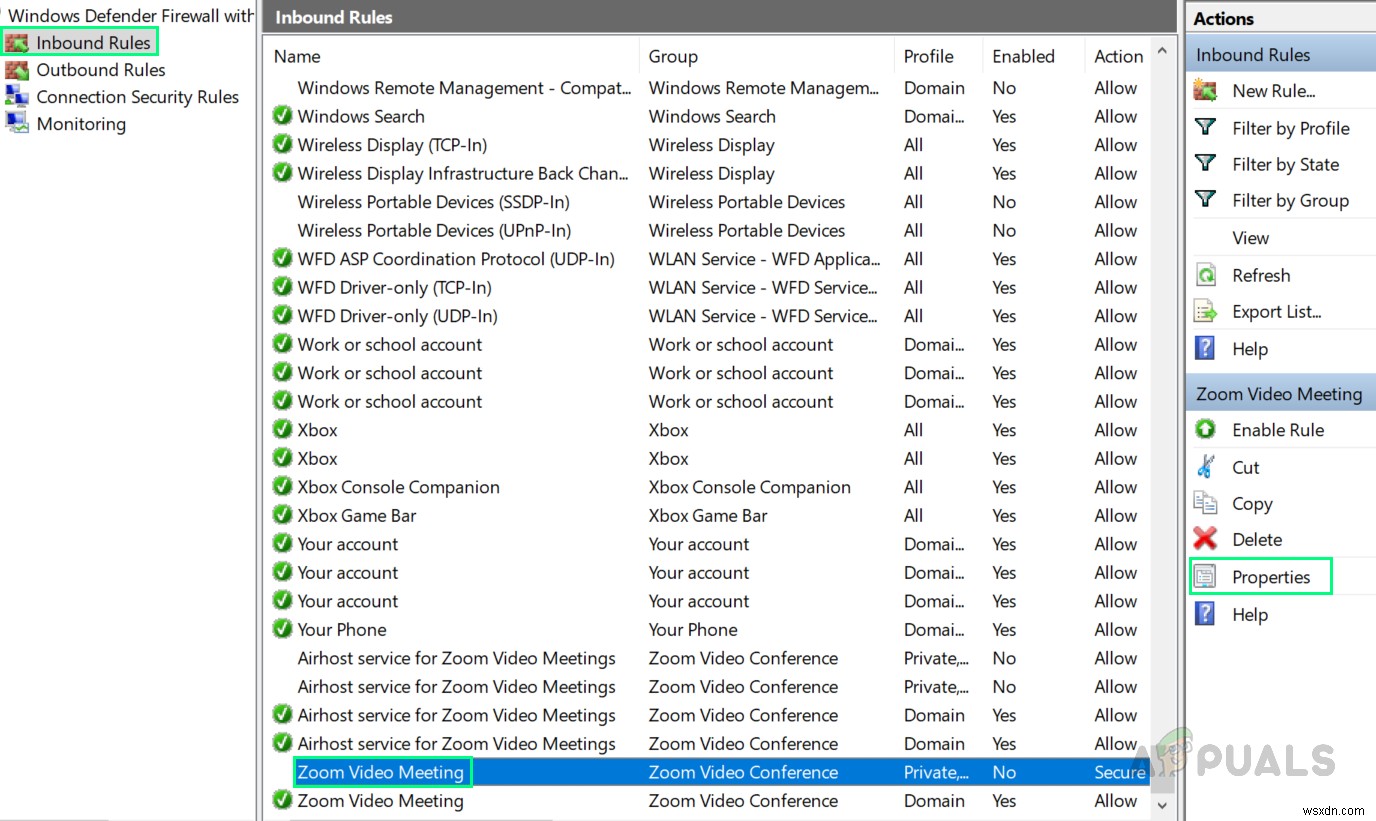Click the Monitoring icon in the tree
Screen dimensions: 1376x821
17,124
